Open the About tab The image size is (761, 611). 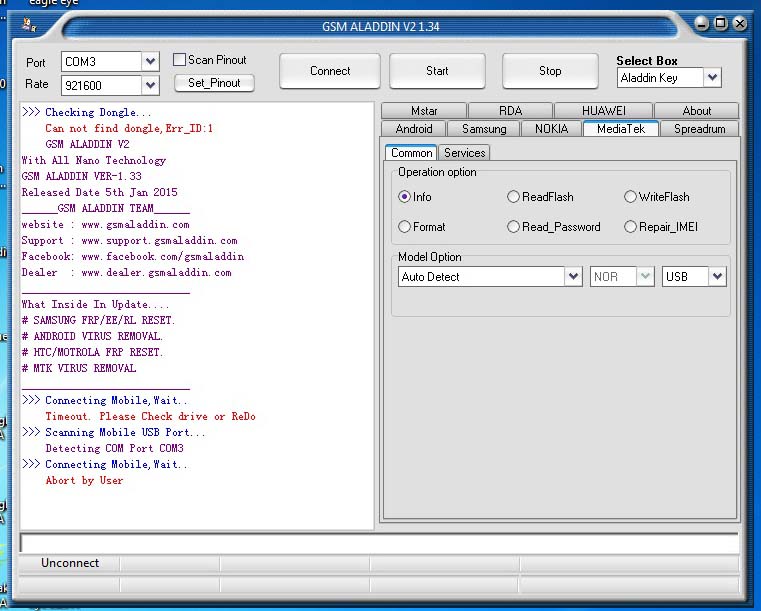tap(696, 111)
